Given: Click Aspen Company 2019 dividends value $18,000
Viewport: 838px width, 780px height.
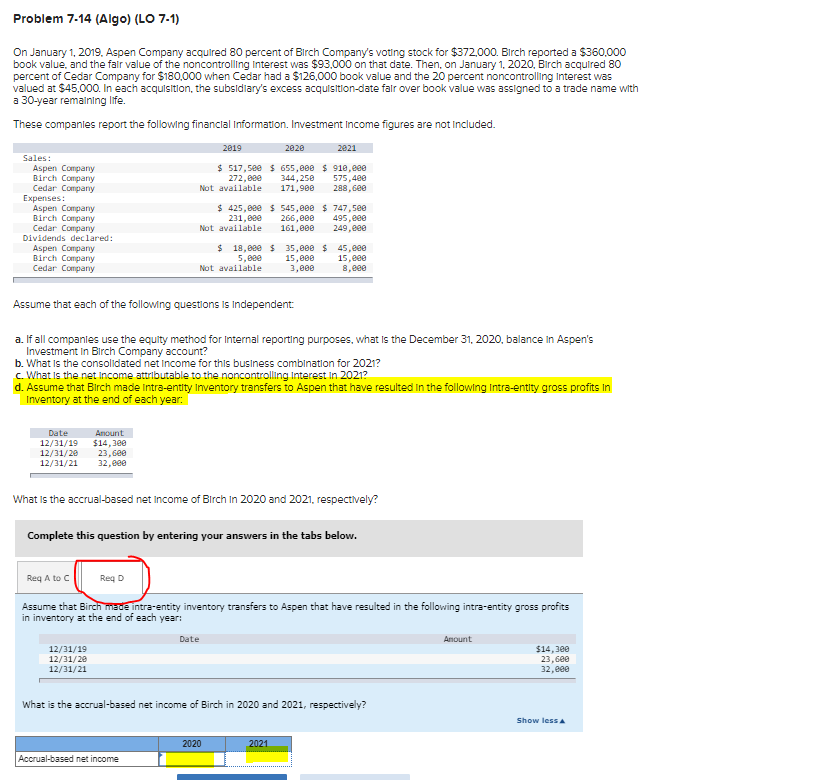Looking at the screenshot, I should pyautogui.click(x=239, y=248).
